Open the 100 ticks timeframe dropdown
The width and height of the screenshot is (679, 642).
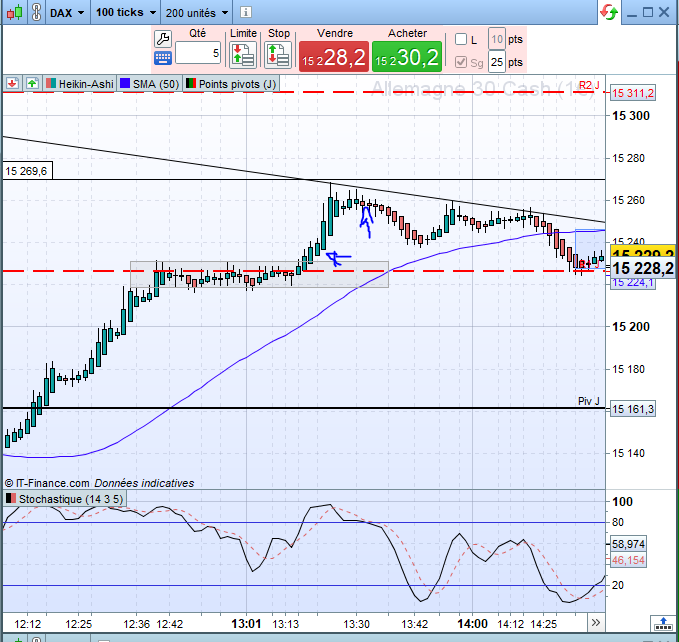click(126, 13)
